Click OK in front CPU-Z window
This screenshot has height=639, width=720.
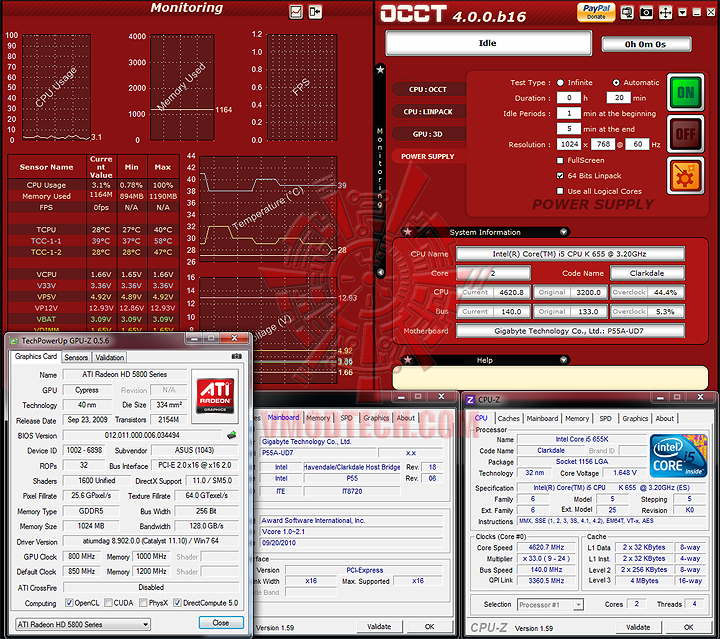click(x=688, y=627)
